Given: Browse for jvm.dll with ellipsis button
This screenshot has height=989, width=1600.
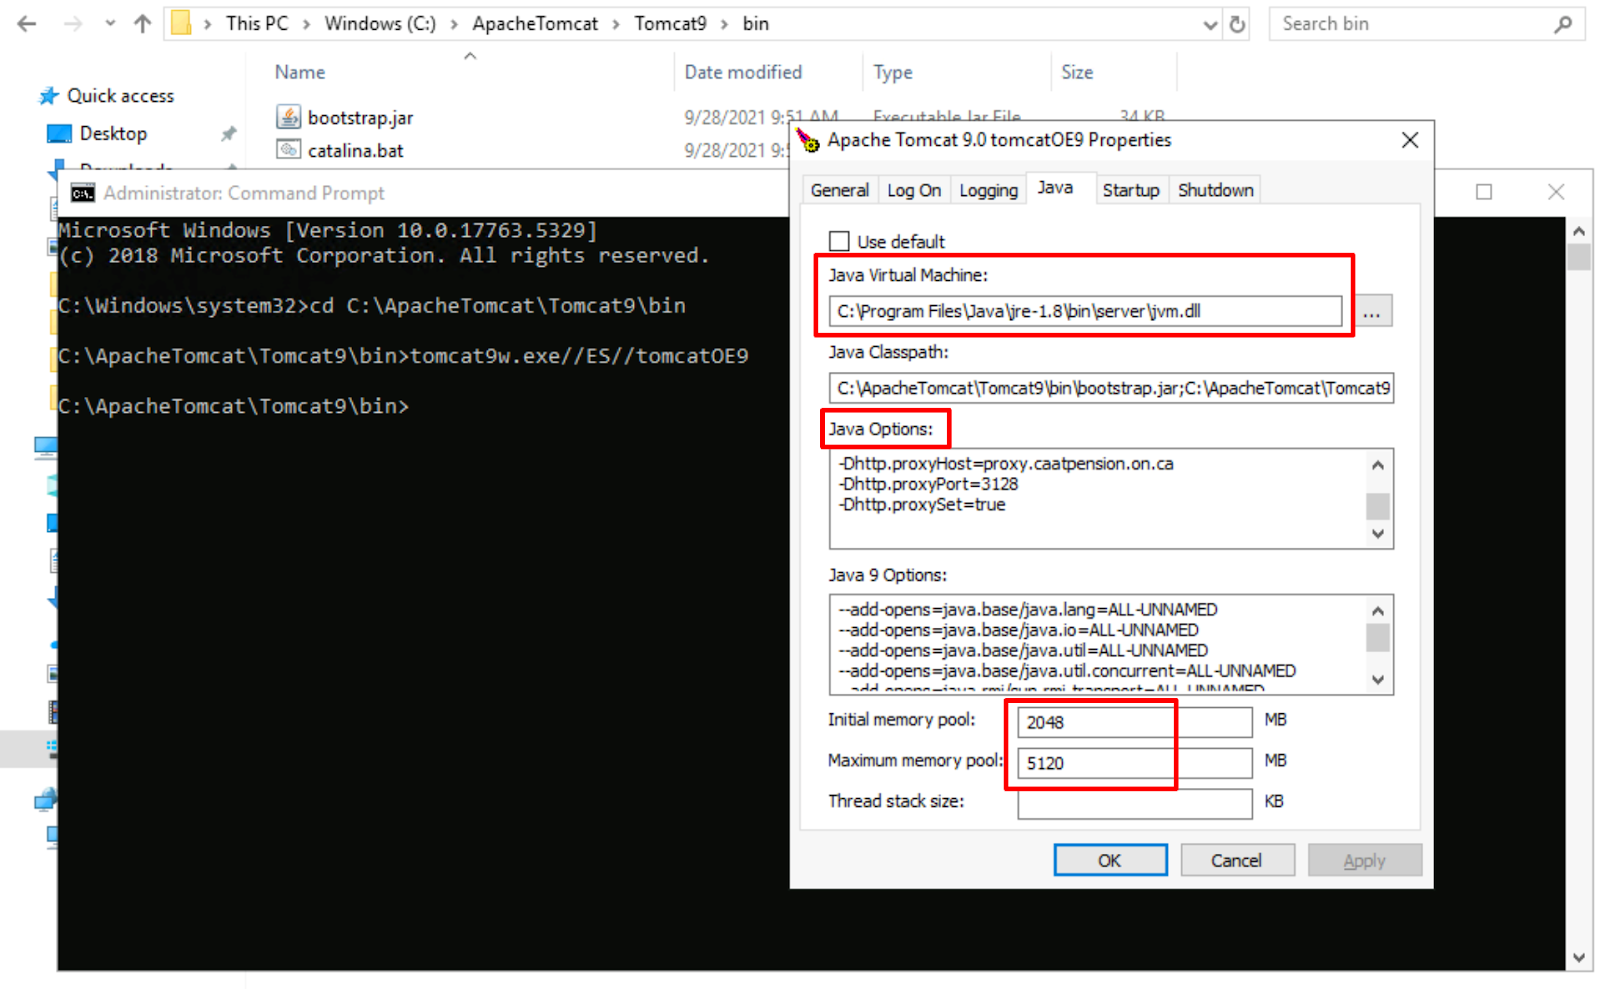Looking at the screenshot, I should 1372,311.
